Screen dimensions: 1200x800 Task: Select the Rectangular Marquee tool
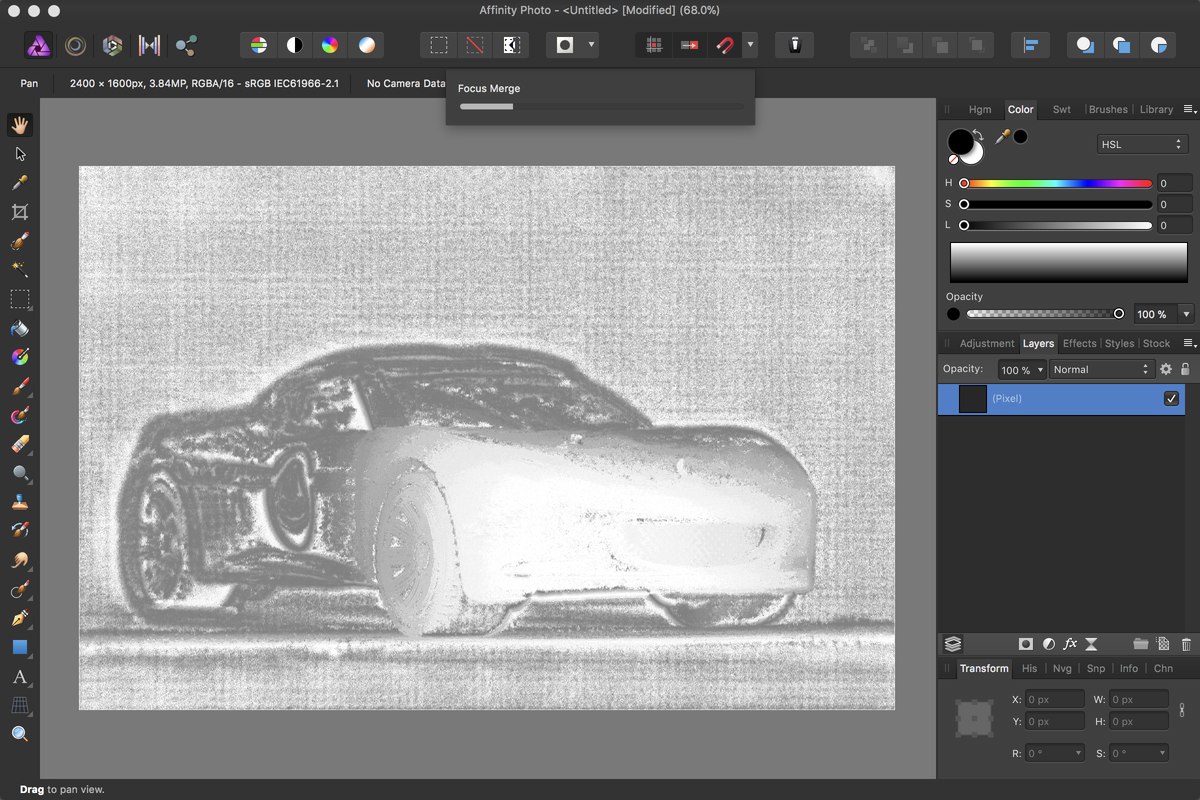tap(19, 299)
